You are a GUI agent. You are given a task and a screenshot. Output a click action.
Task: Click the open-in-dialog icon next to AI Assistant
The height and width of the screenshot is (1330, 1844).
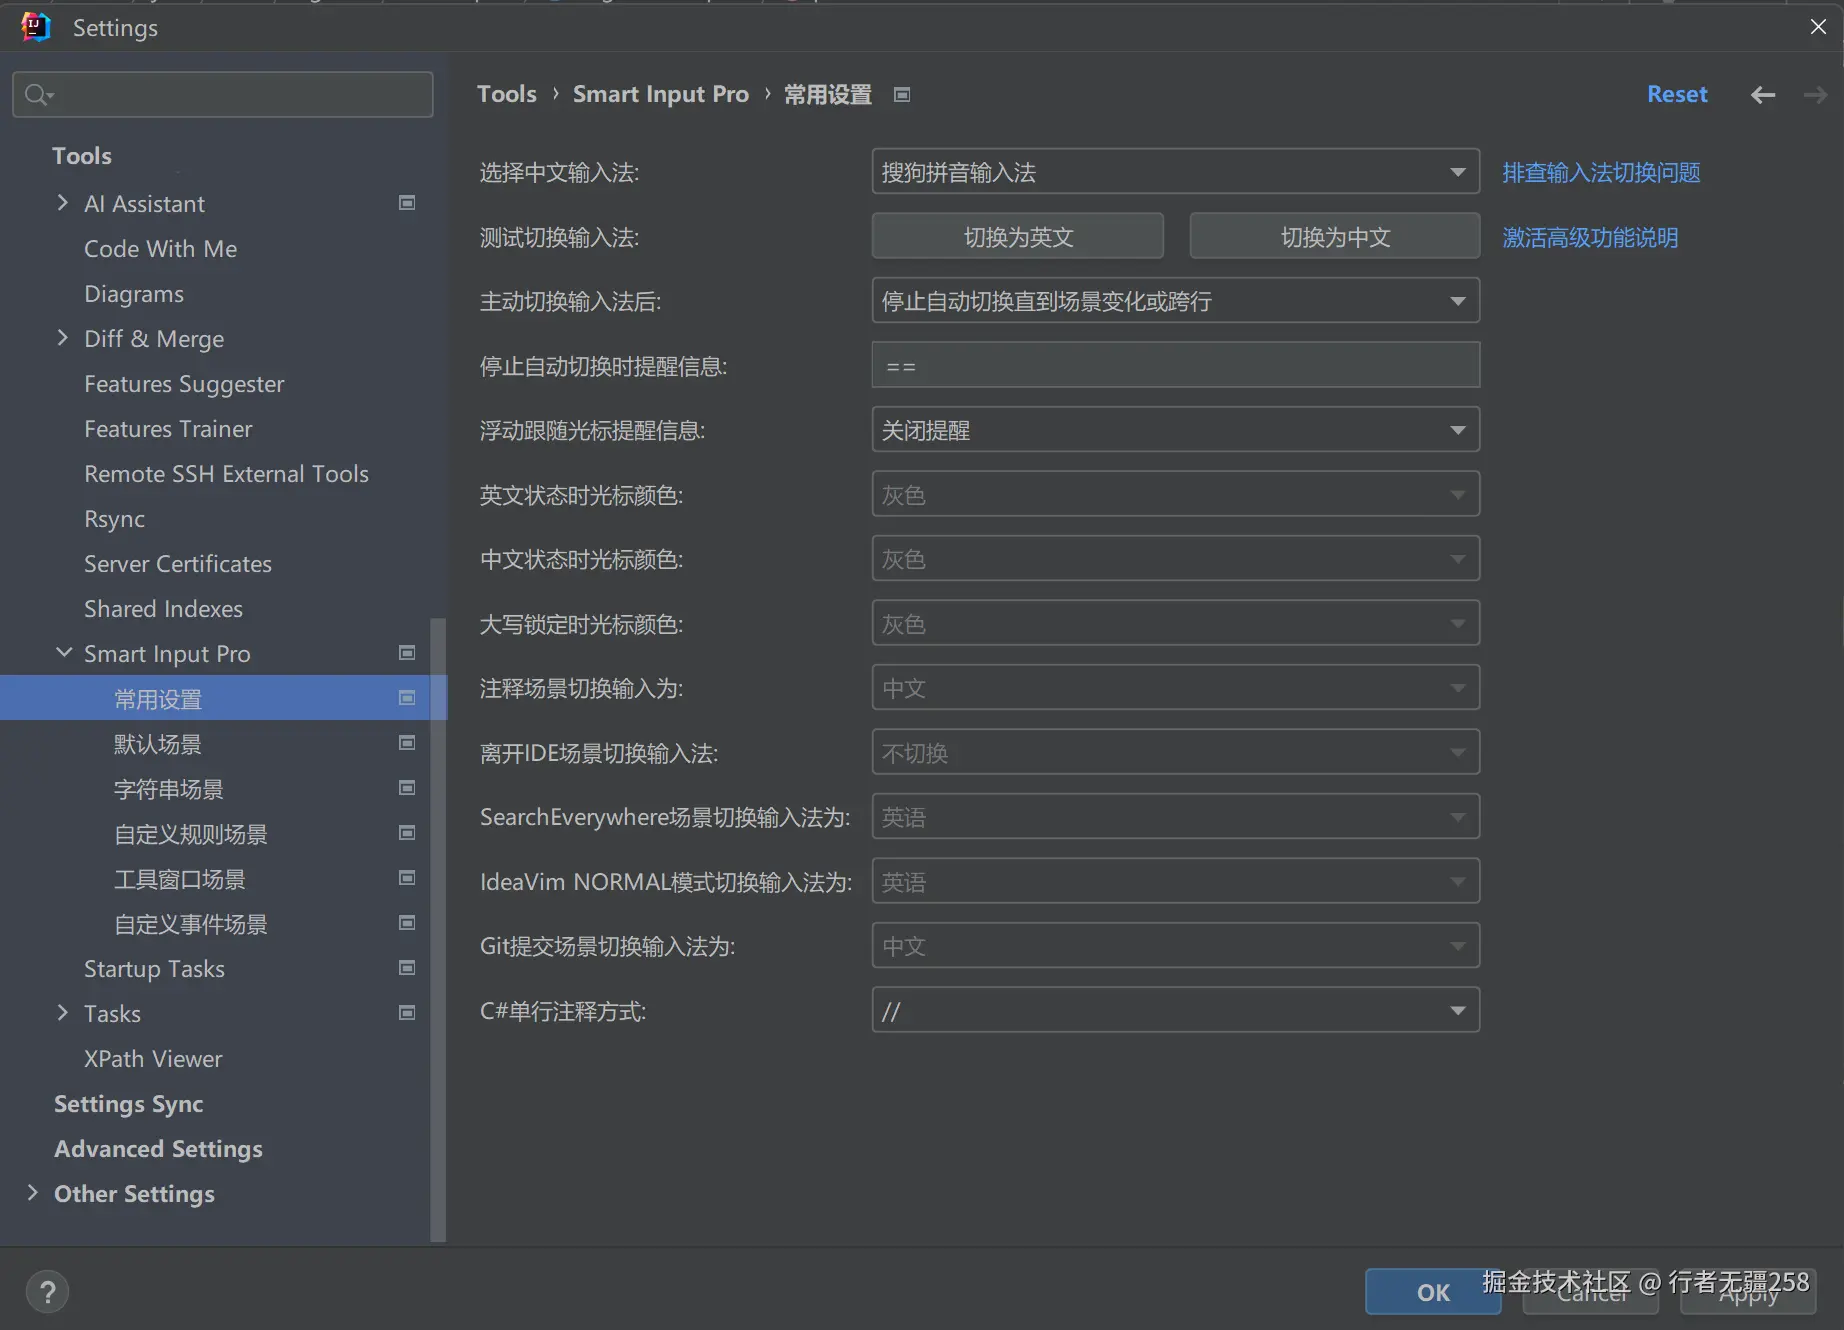click(406, 203)
